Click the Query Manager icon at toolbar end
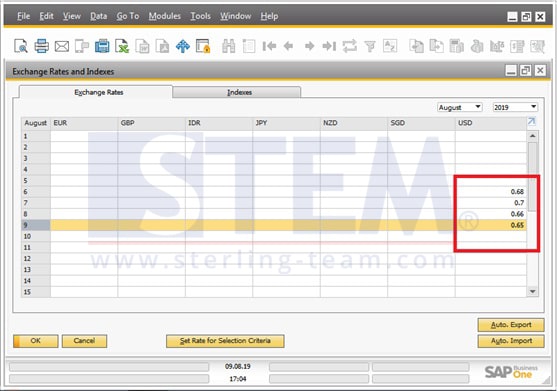 pyautogui.click(x=537, y=46)
